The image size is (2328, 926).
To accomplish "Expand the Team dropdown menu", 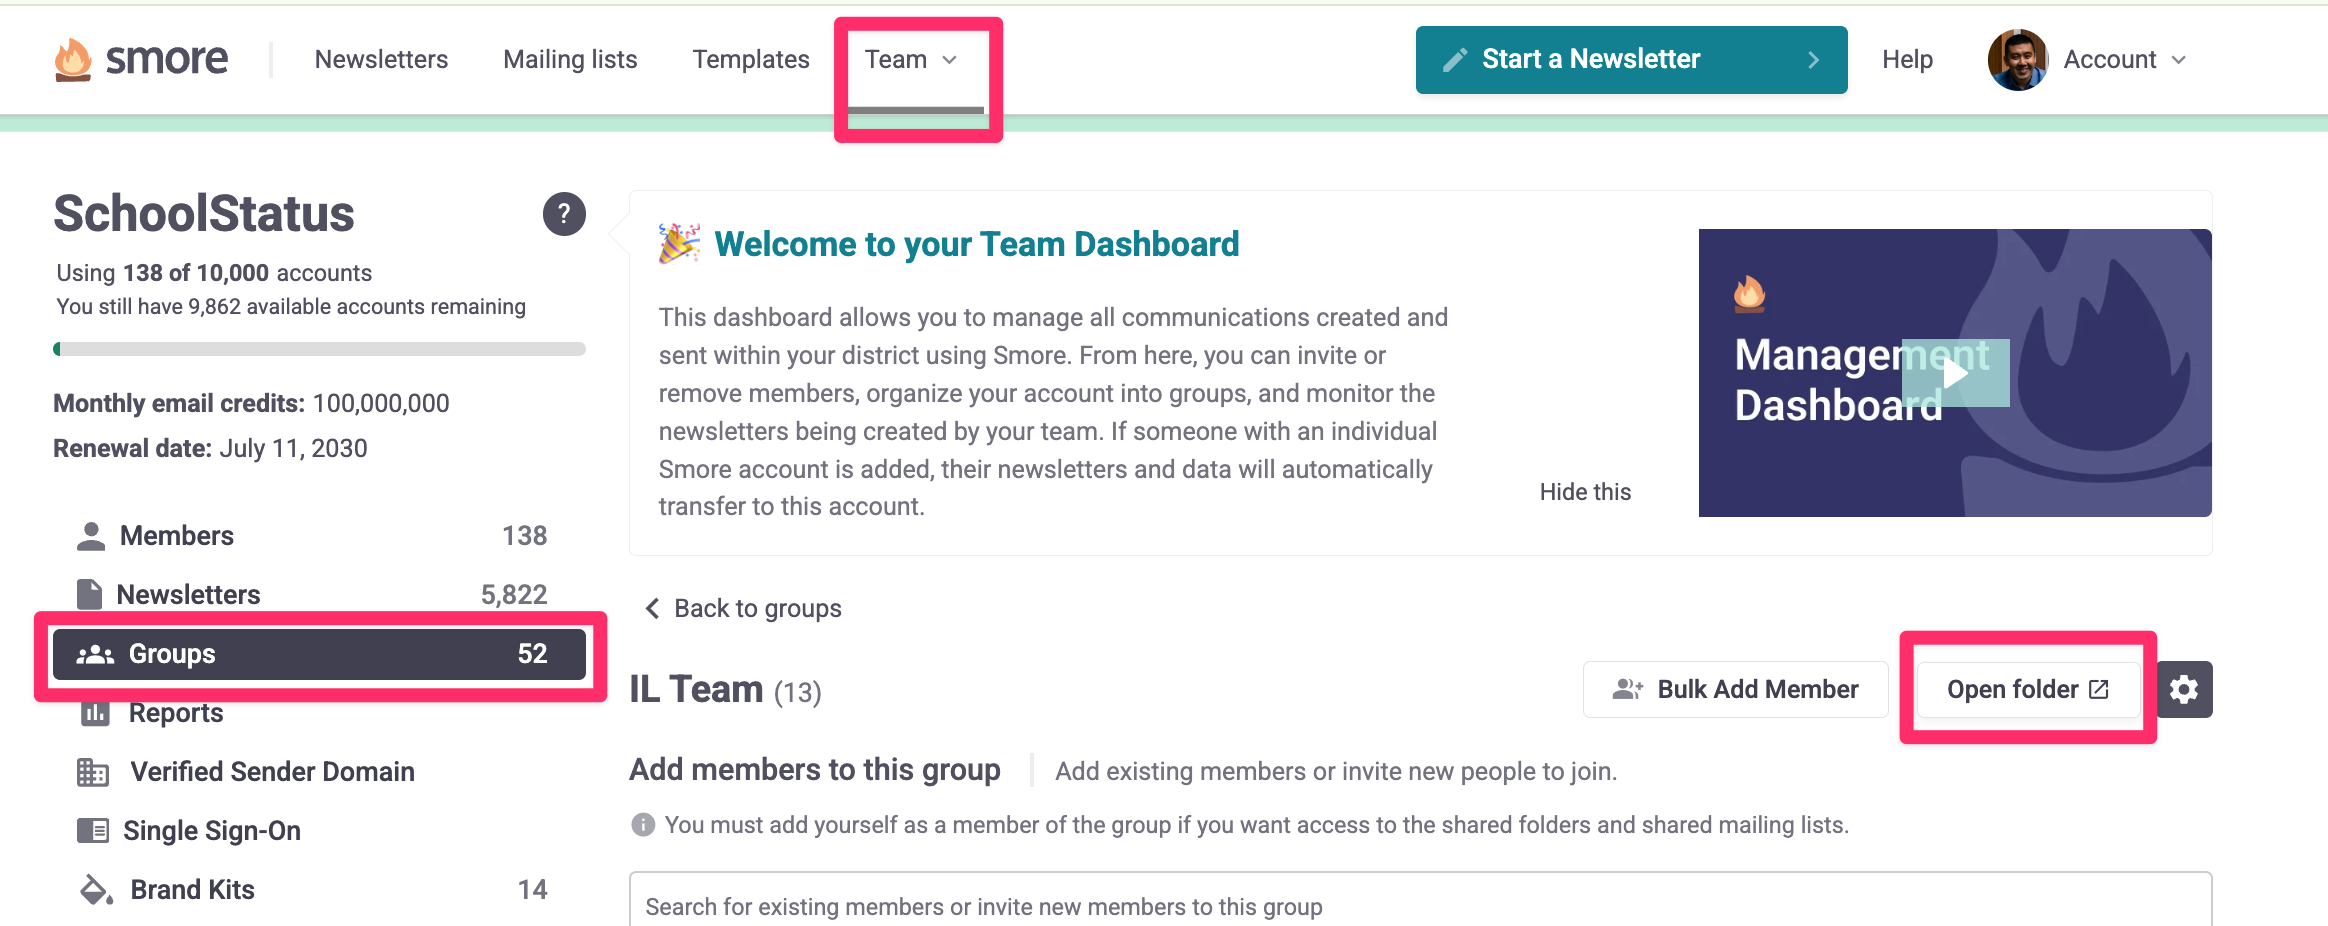I will pos(911,60).
